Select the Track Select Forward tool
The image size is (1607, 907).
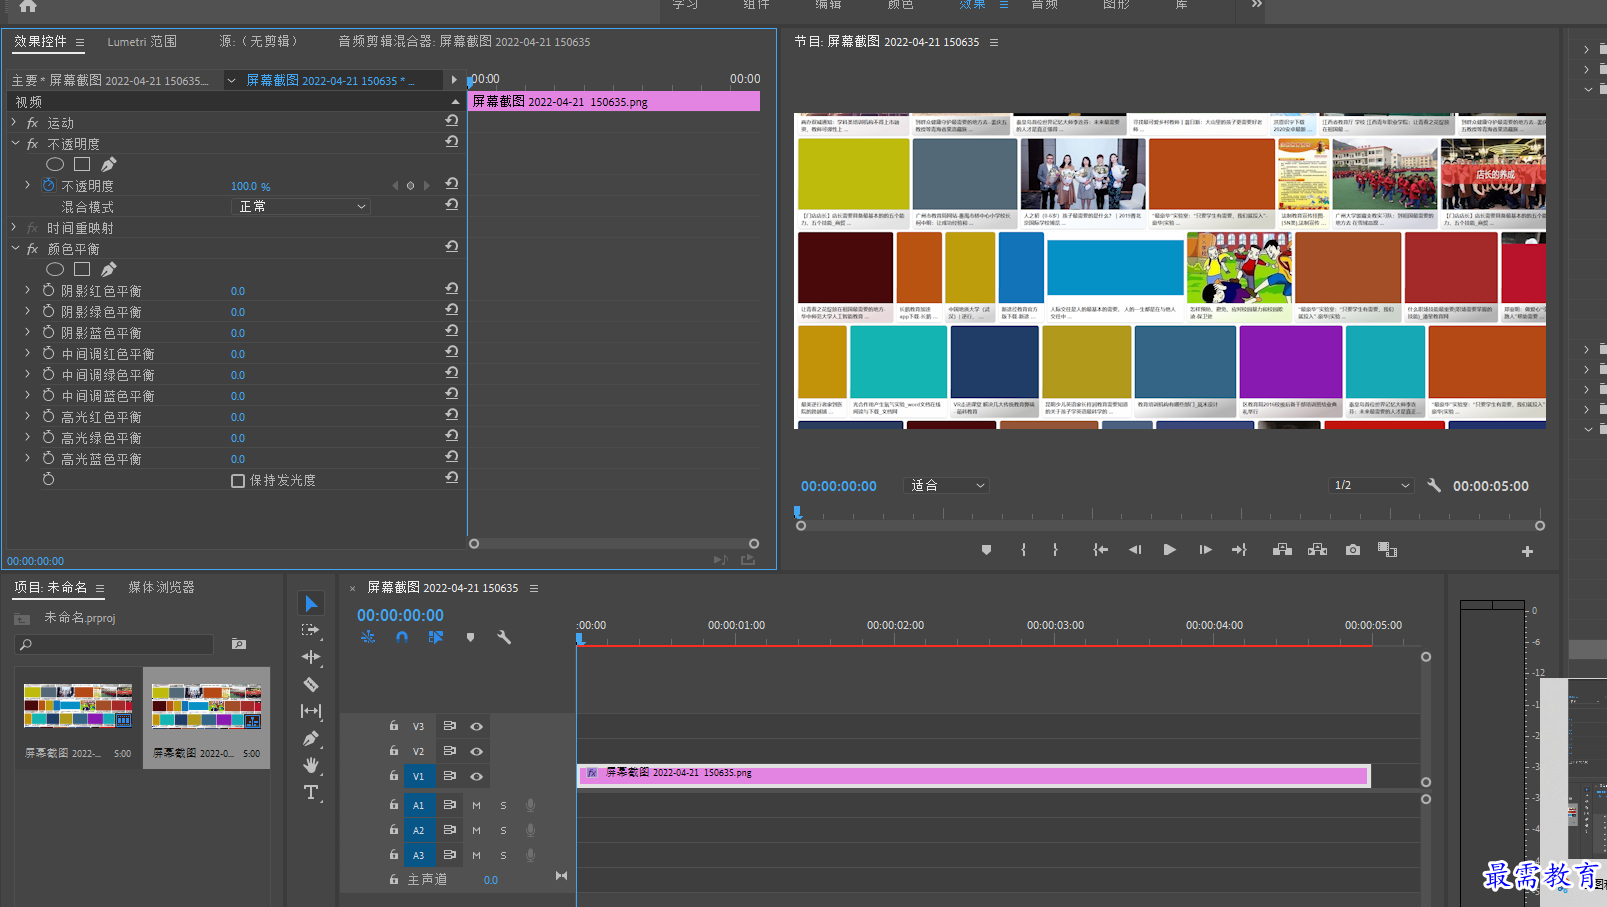pyautogui.click(x=311, y=630)
